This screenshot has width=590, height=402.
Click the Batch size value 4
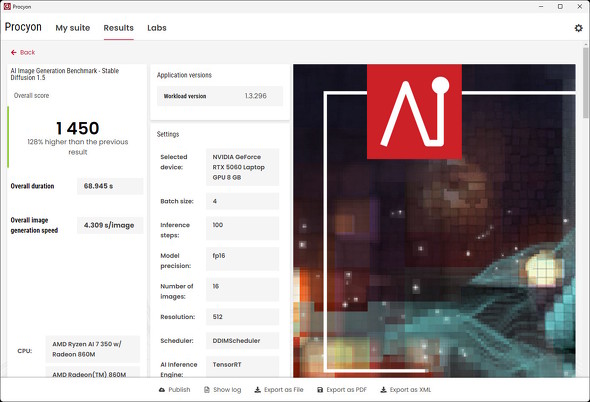(x=242, y=201)
